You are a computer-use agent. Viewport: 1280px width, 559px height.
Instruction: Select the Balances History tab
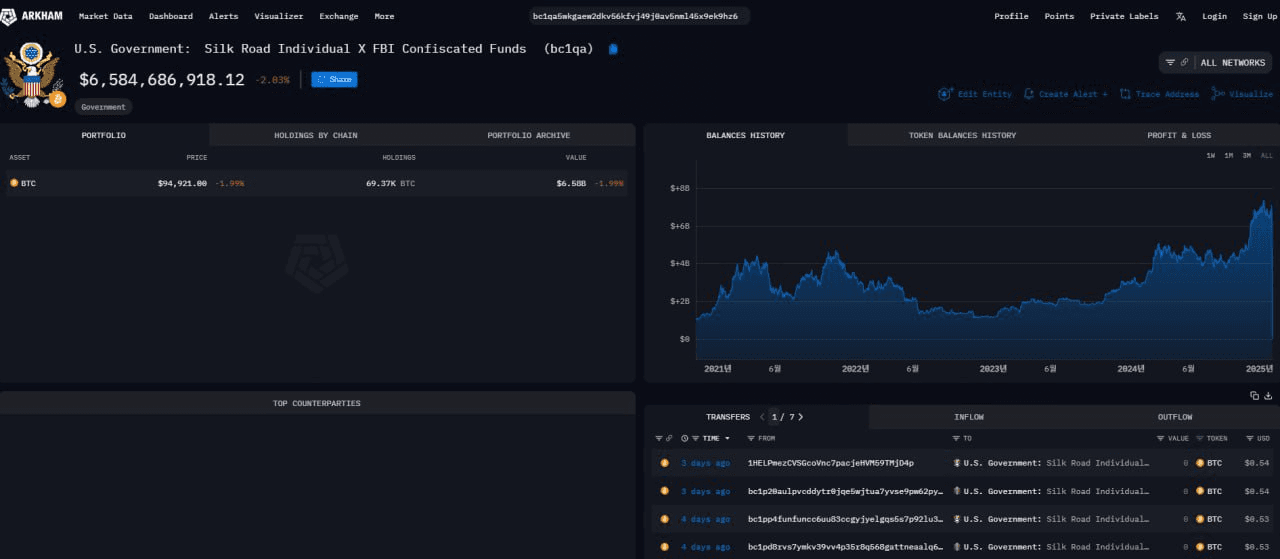coord(746,135)
